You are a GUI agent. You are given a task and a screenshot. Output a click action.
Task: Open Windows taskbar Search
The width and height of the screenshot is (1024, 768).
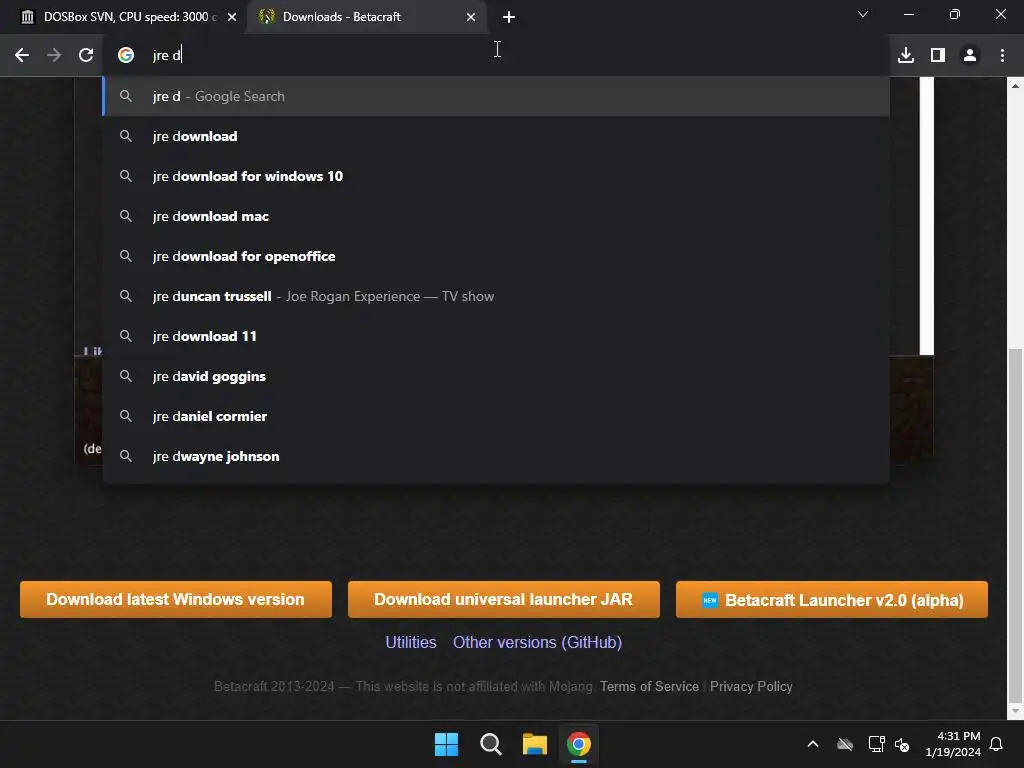(x=490, y=744)
